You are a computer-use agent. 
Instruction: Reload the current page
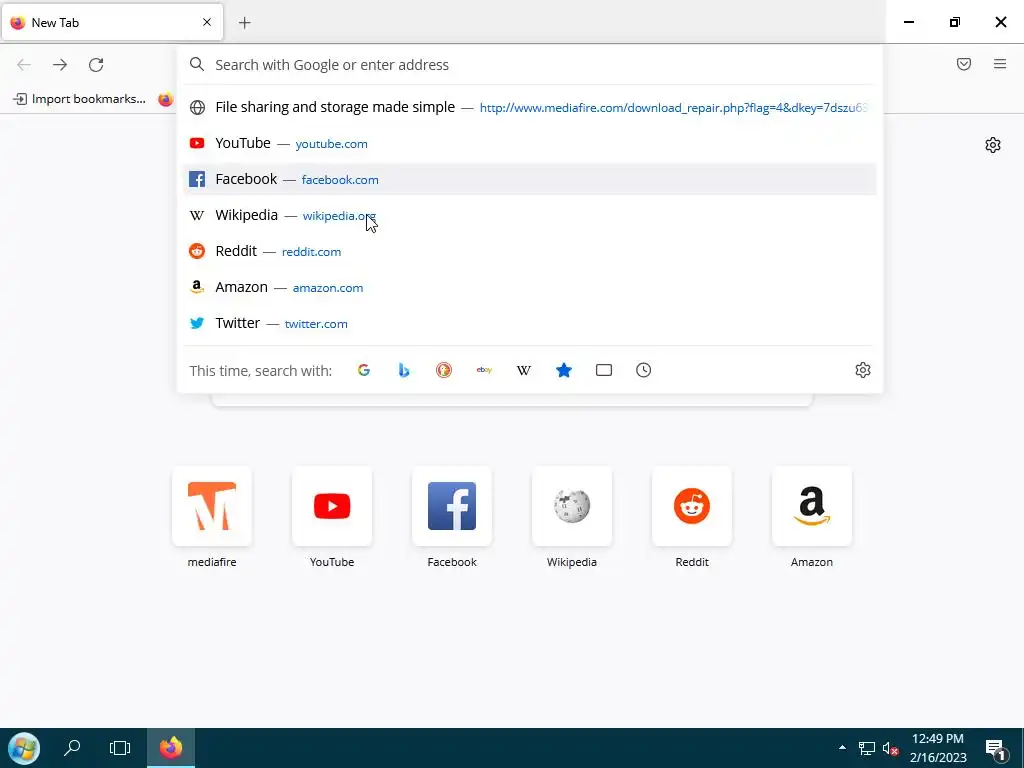tap(96, 65)
